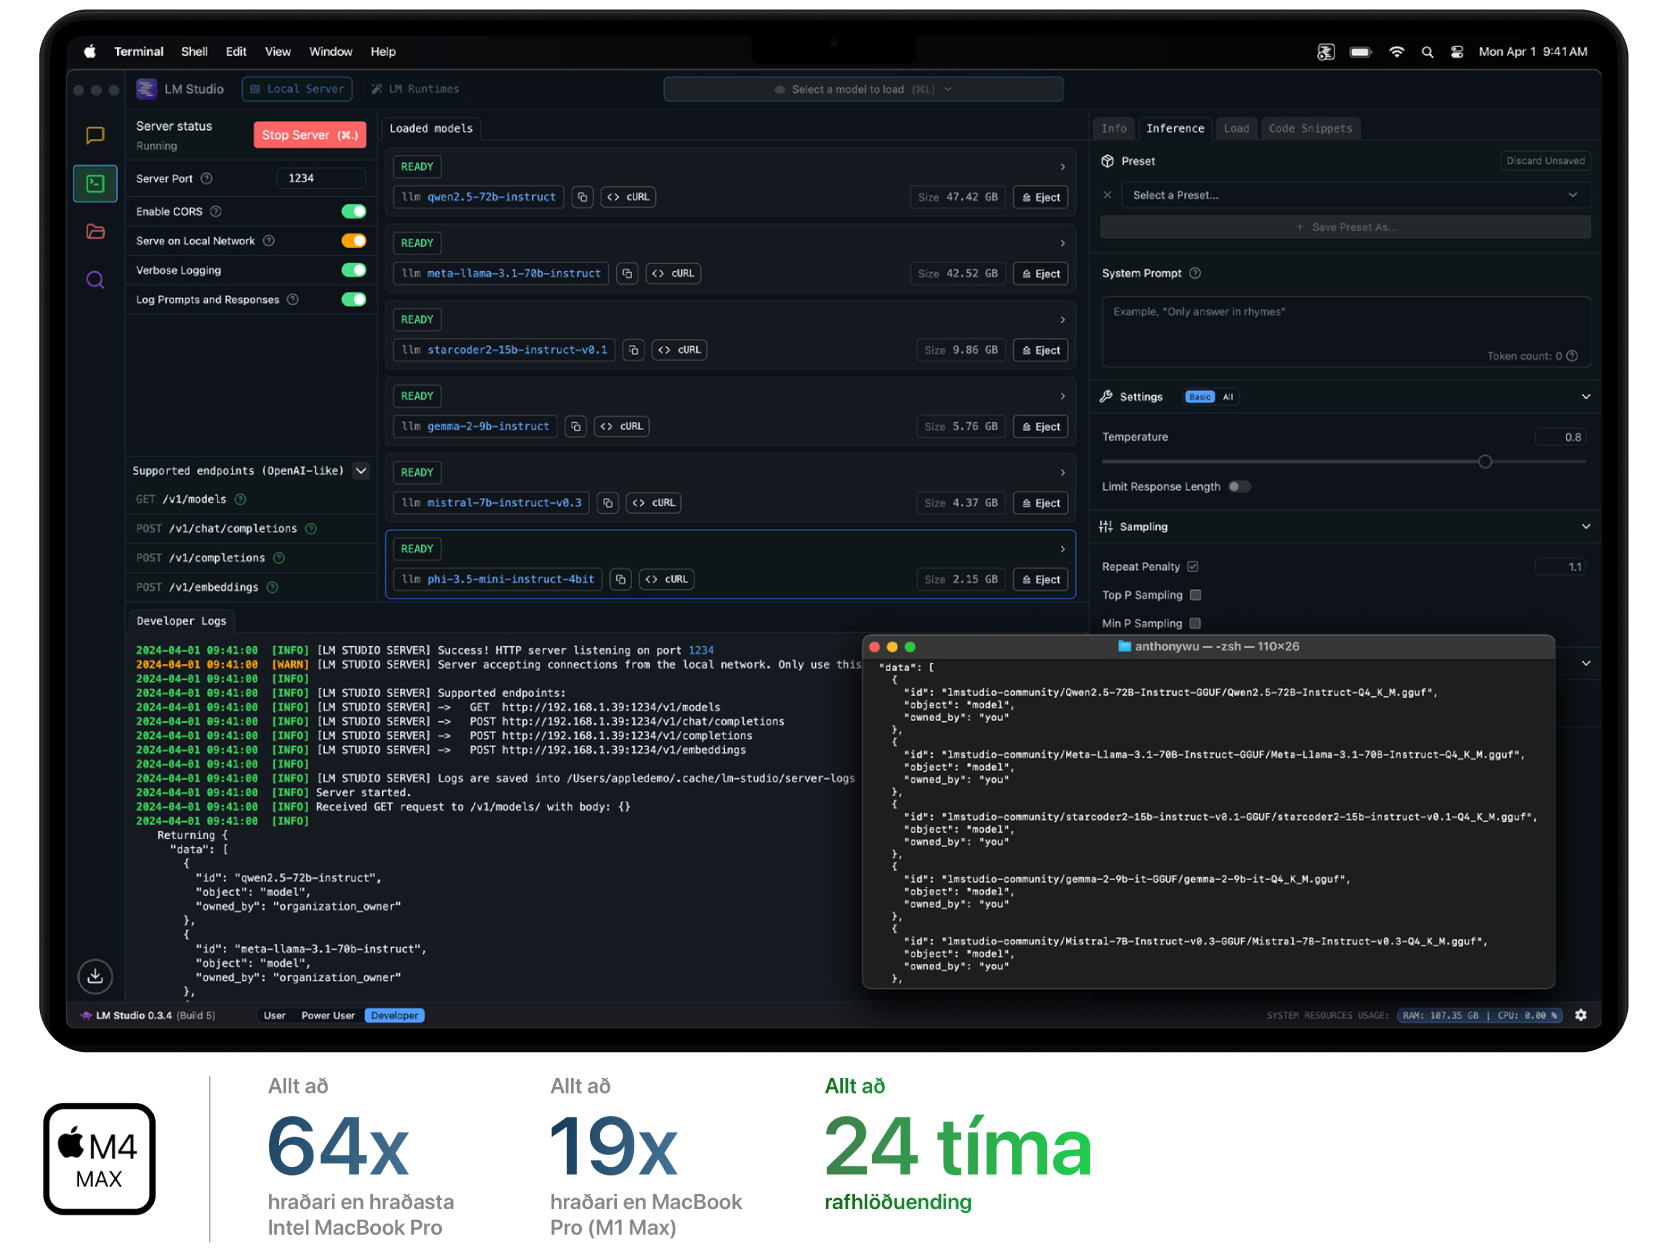
Task: Click help icon next to Server Port
Action: (x=207, y=179)
